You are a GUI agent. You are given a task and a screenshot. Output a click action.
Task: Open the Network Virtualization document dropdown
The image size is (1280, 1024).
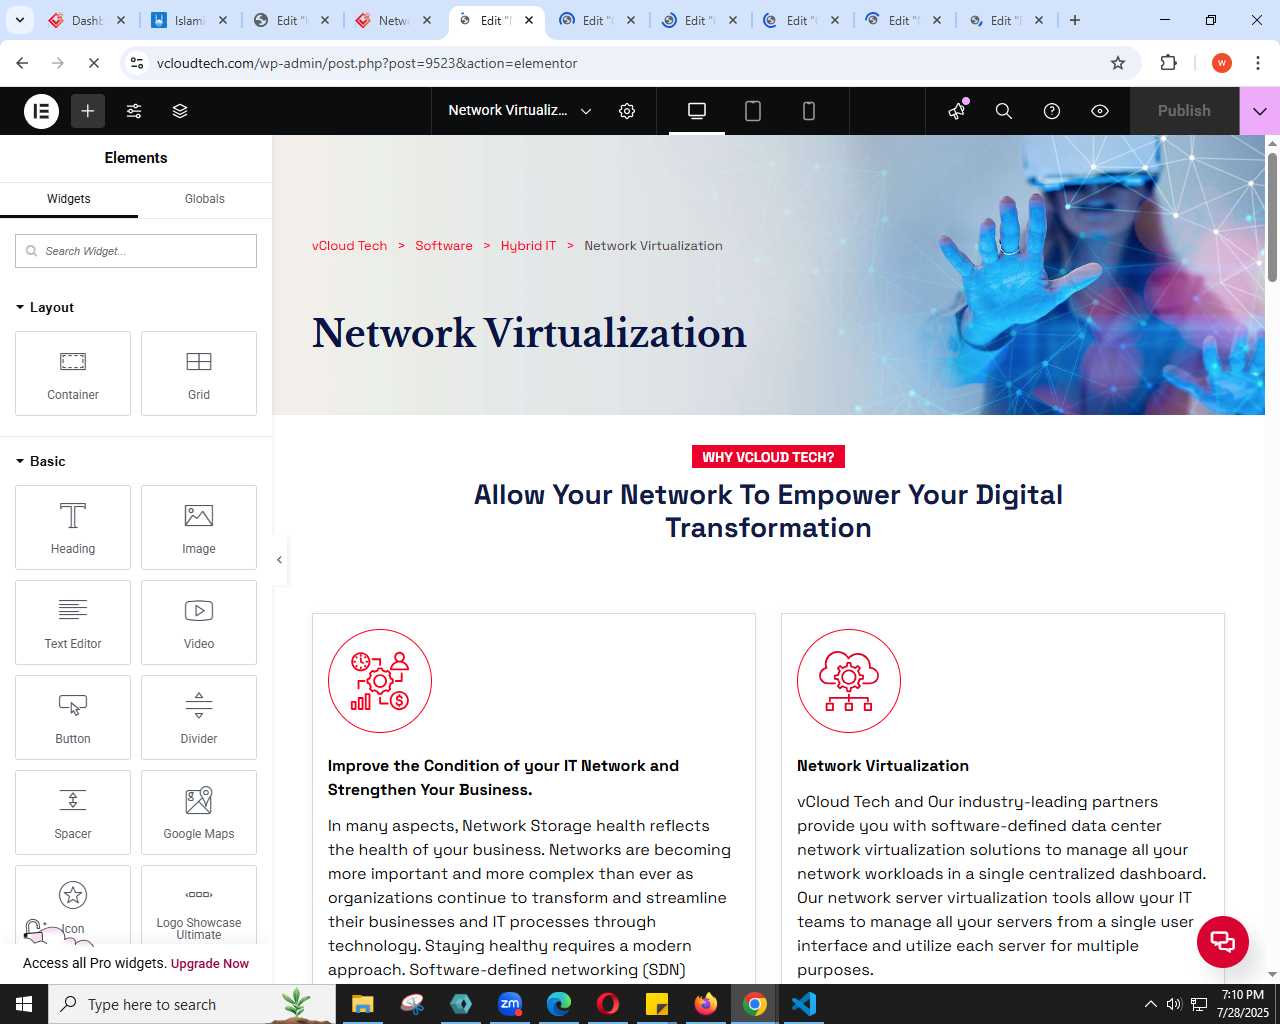520,111
